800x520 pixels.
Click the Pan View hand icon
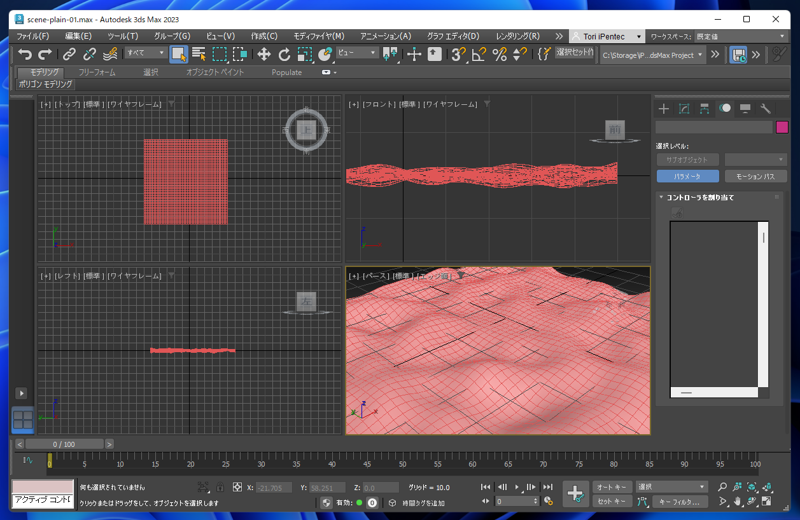(737, 502)
